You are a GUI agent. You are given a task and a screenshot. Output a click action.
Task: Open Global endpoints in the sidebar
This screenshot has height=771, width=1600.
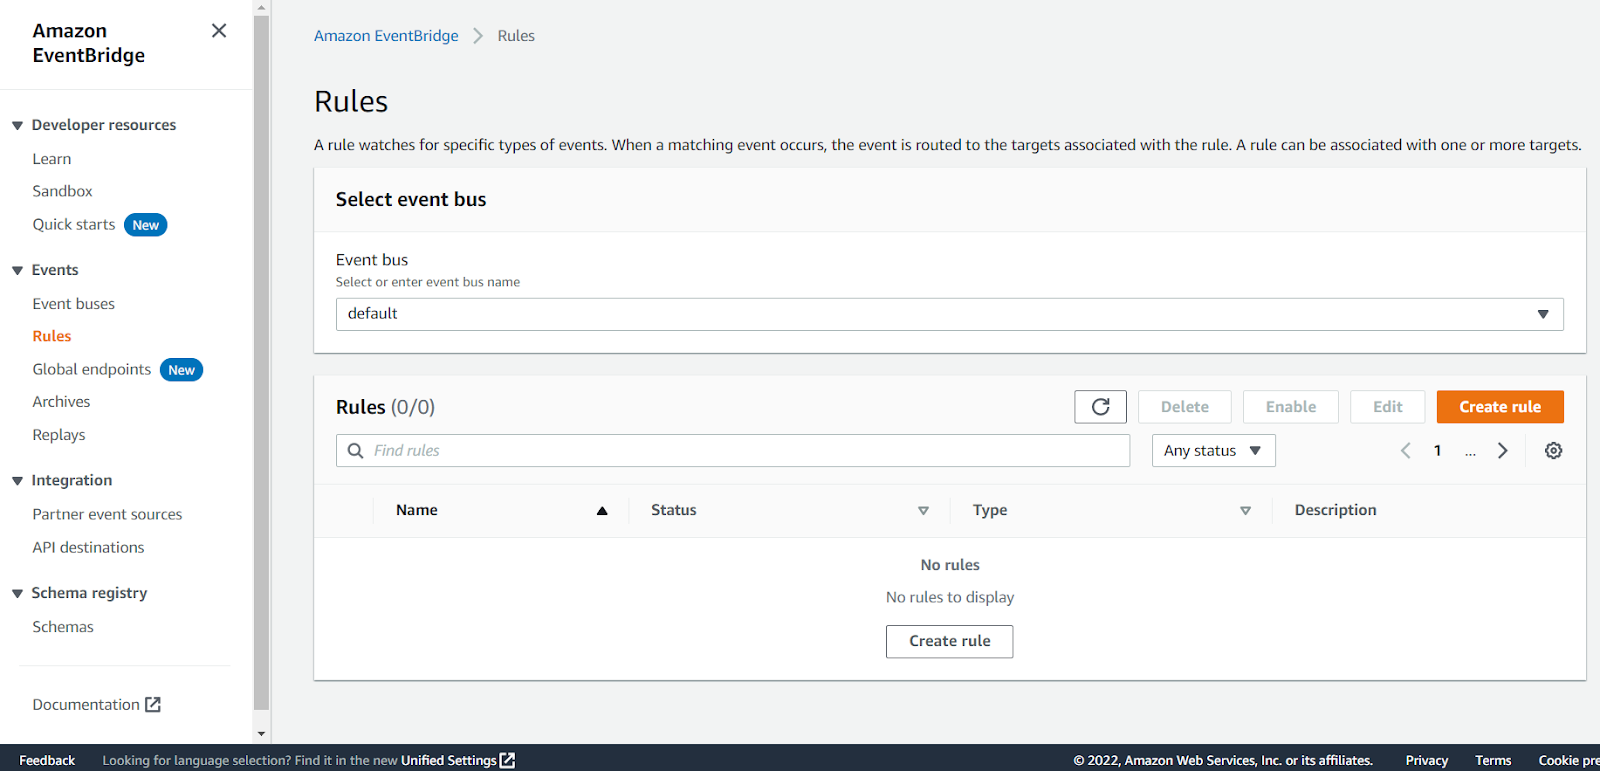tap(91, 370)
